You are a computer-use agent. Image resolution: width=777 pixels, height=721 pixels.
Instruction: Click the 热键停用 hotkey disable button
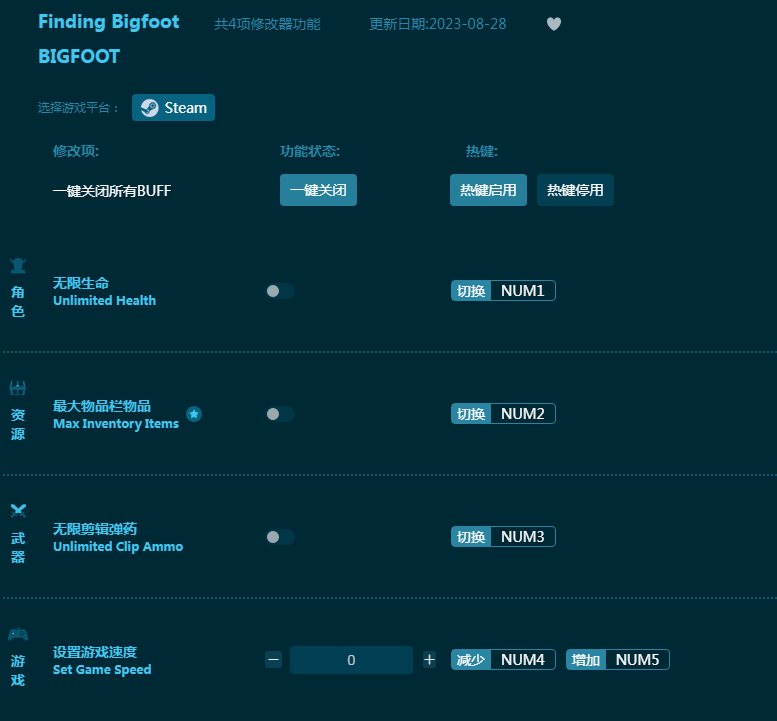tap(575, 190)
